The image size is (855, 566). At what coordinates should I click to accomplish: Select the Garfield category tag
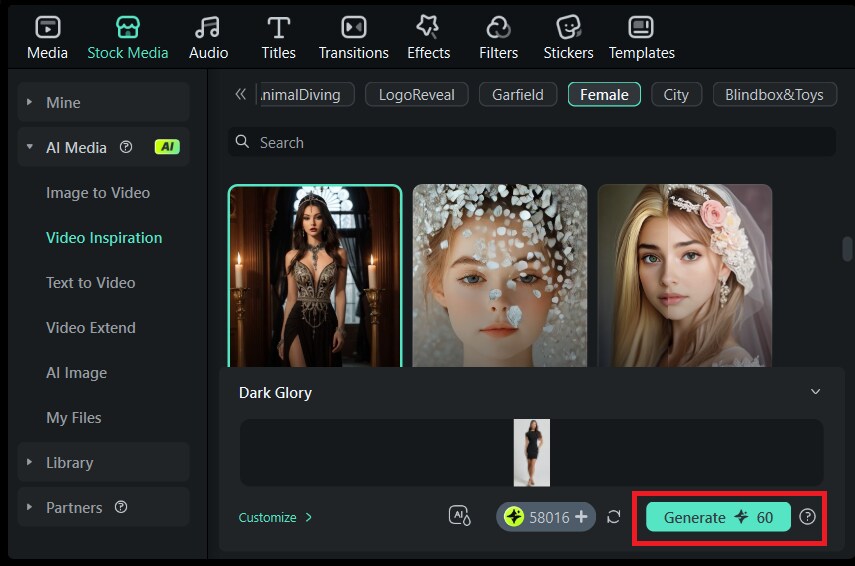pos(517,95)
